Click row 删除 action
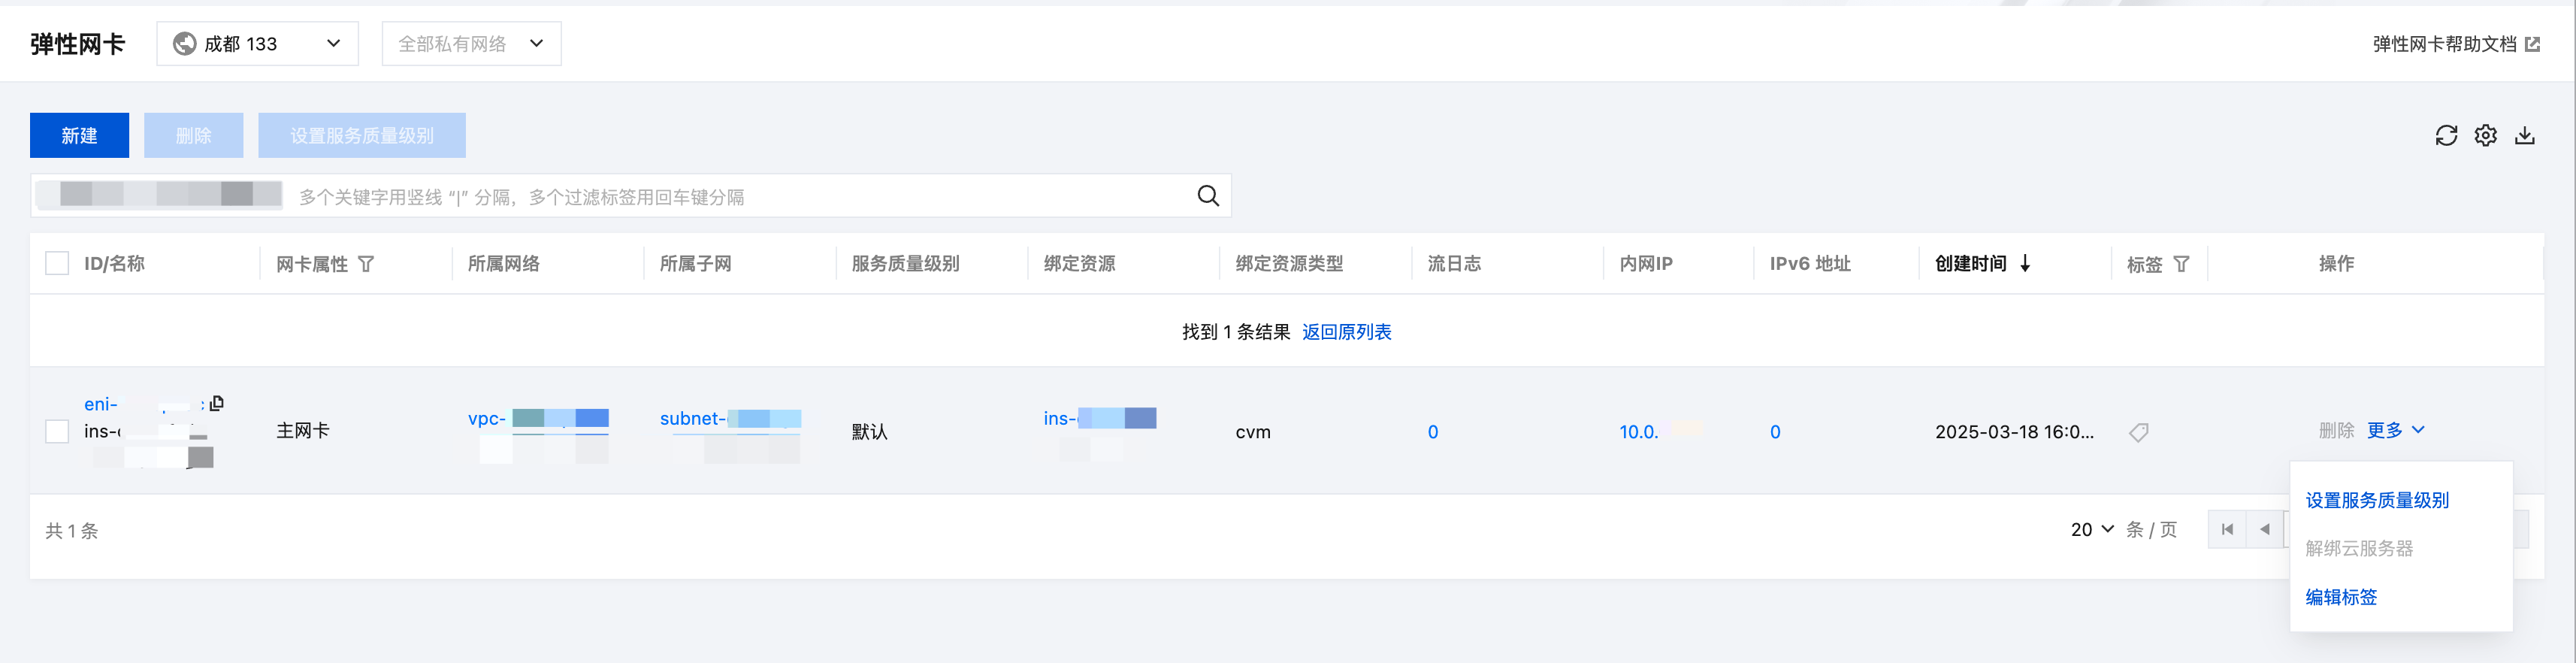This screenshot has height=663, width=2576. click(2336, 430)
